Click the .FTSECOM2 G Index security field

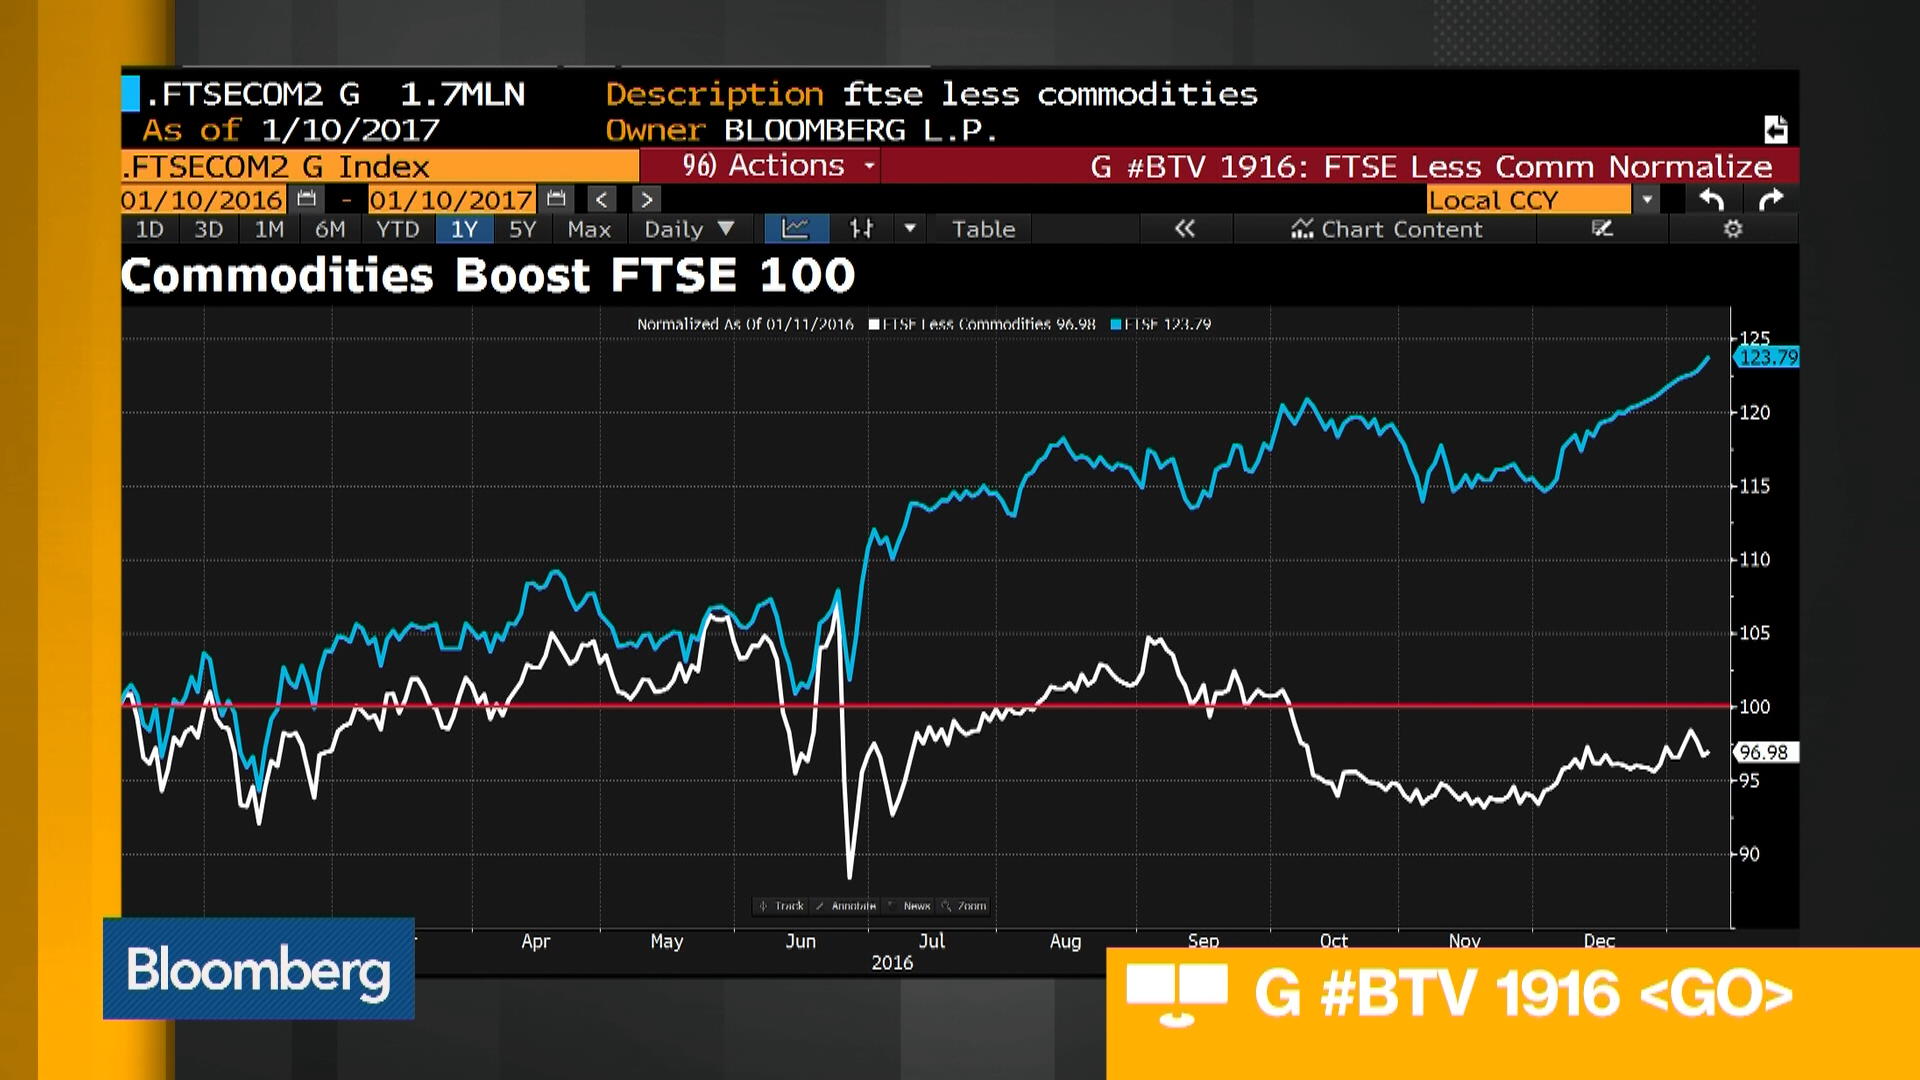tap(379, 165)
